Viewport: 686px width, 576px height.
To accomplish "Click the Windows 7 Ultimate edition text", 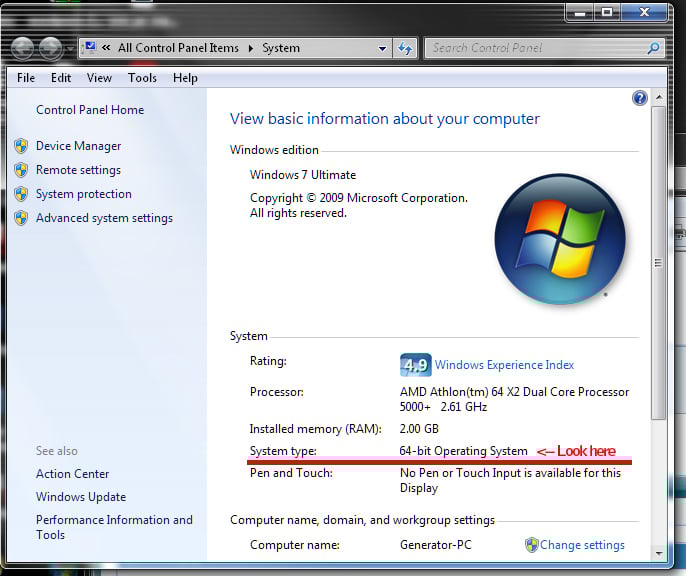I will click(303, 175).
